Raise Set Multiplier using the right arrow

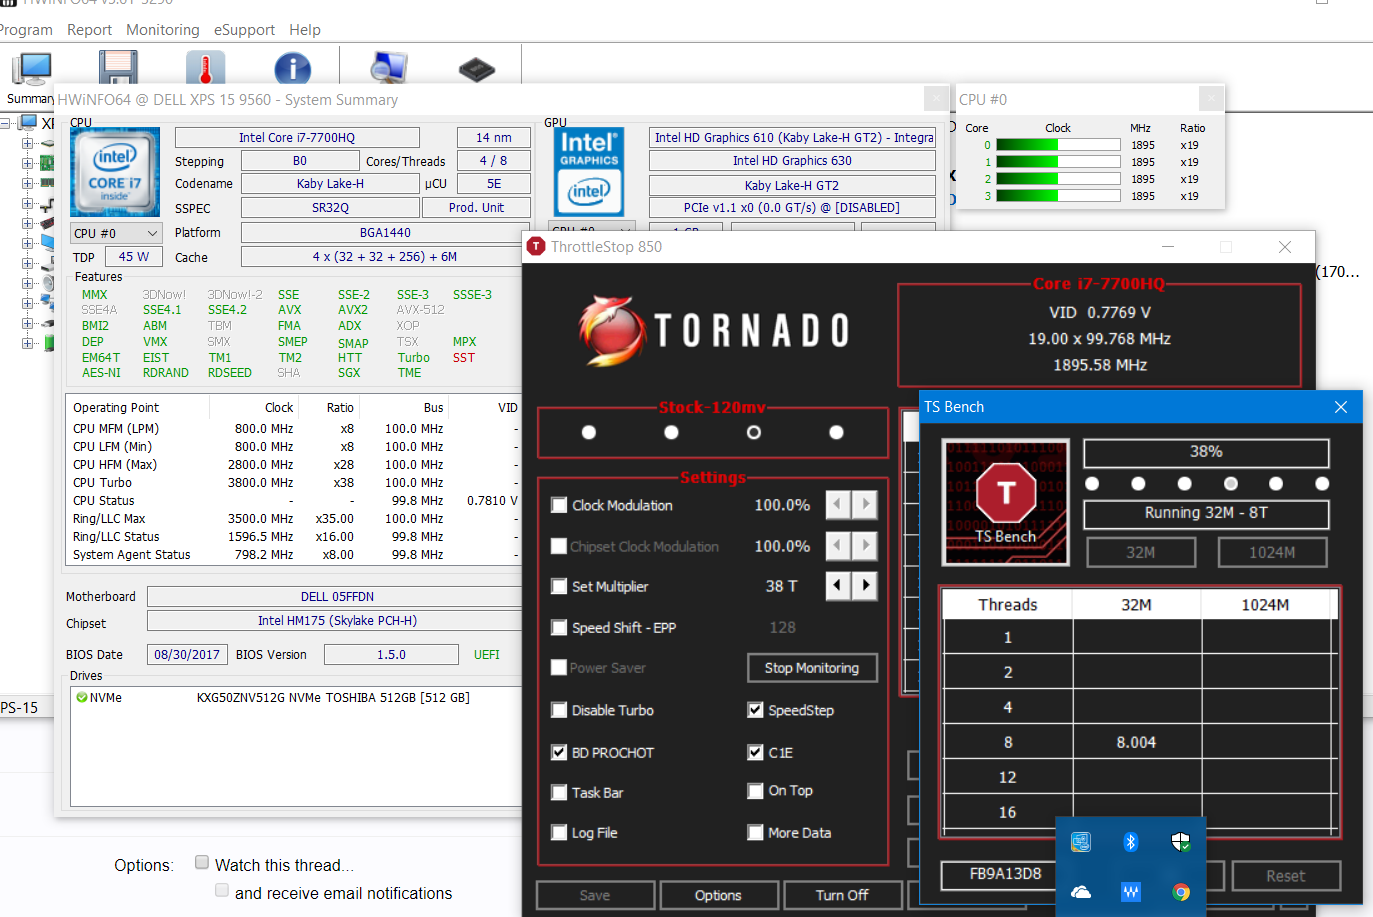[x=865, y=586]
